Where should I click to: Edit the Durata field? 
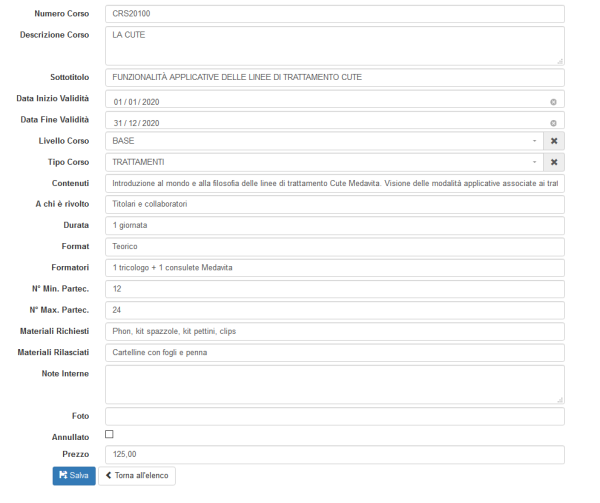334,225
